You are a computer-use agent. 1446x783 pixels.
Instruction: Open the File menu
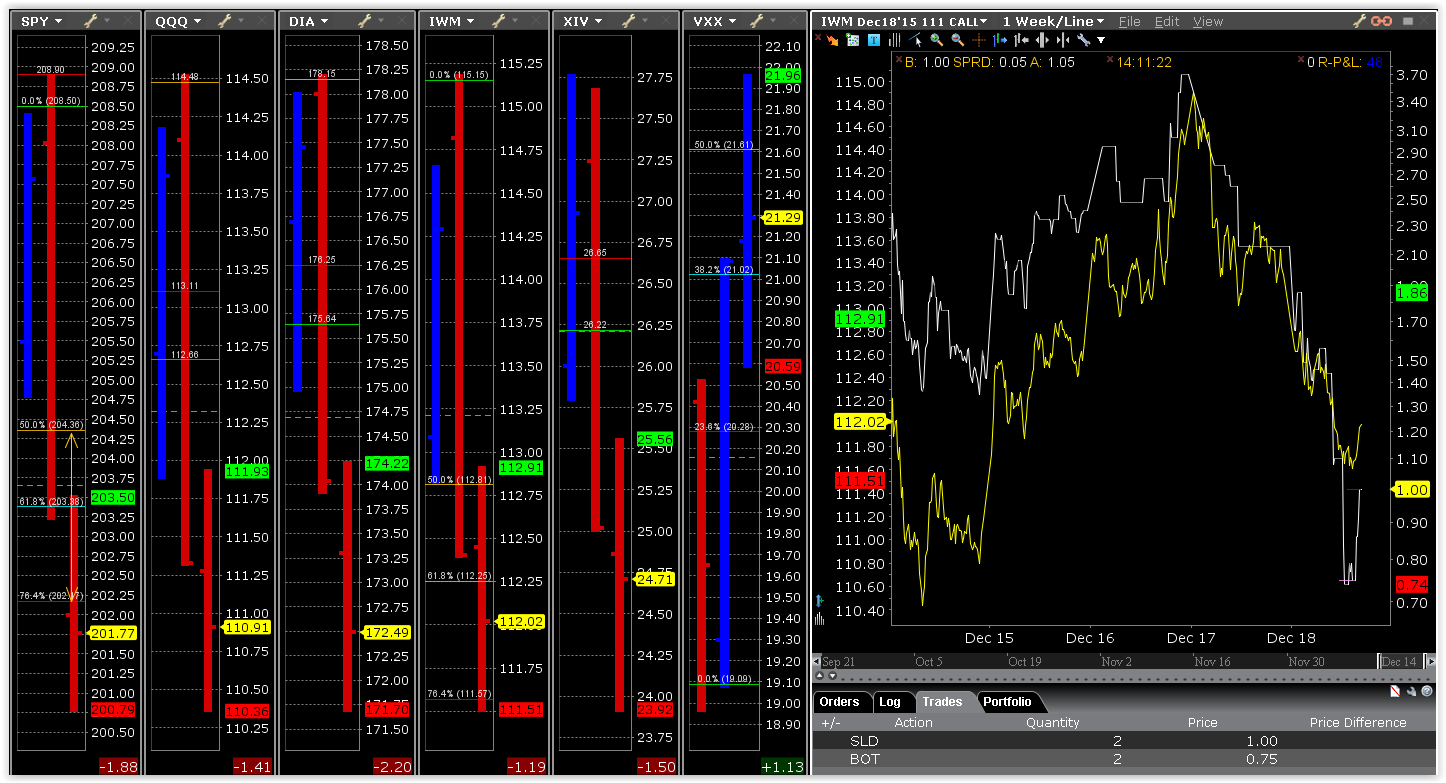(x=1129, y=21)
